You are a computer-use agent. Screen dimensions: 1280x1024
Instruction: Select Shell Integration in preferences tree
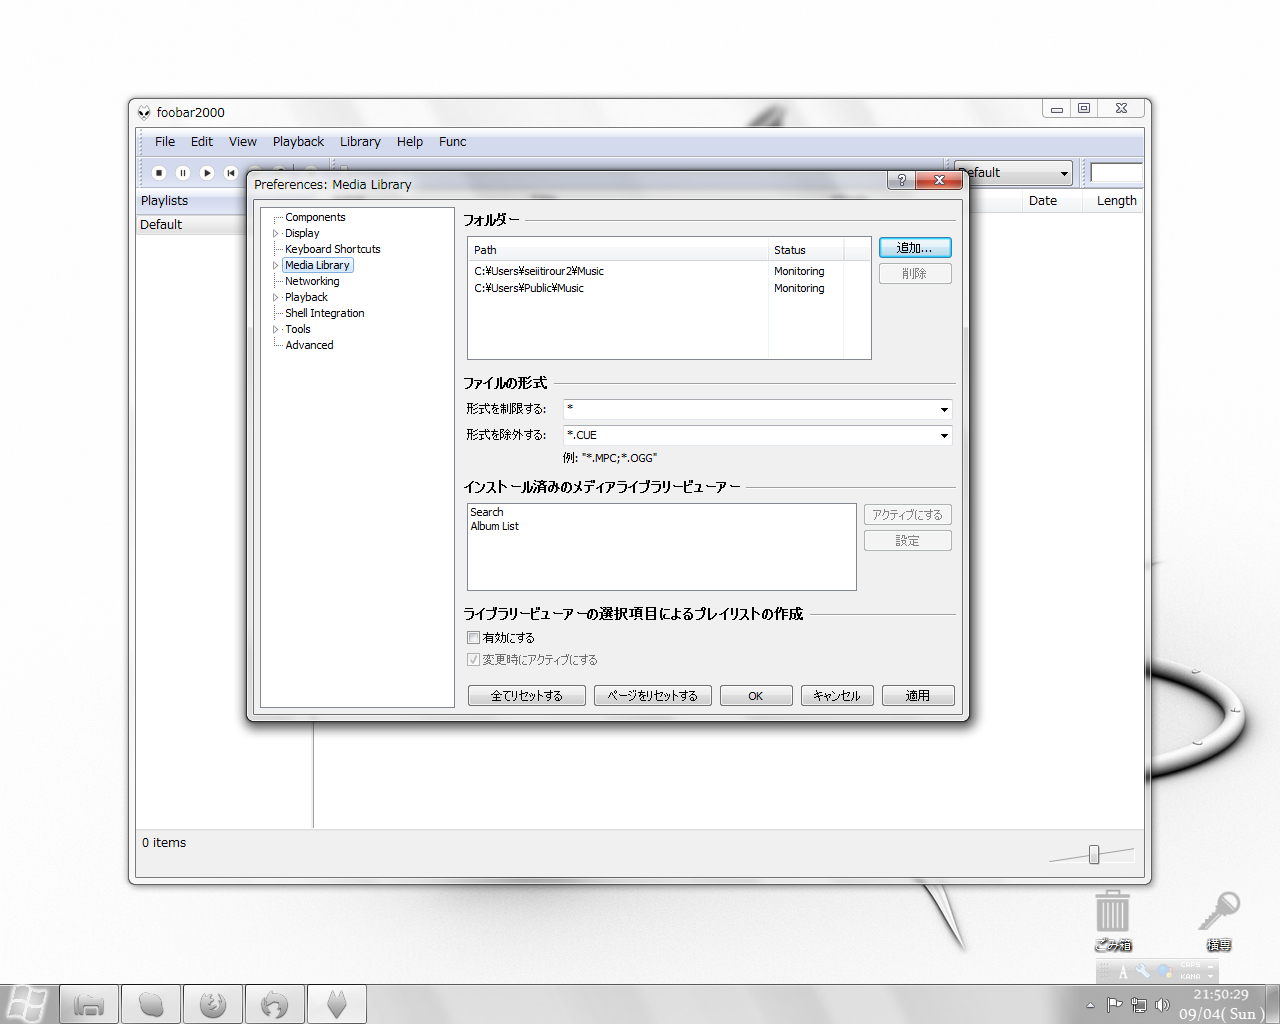click(x=325, y=313)
